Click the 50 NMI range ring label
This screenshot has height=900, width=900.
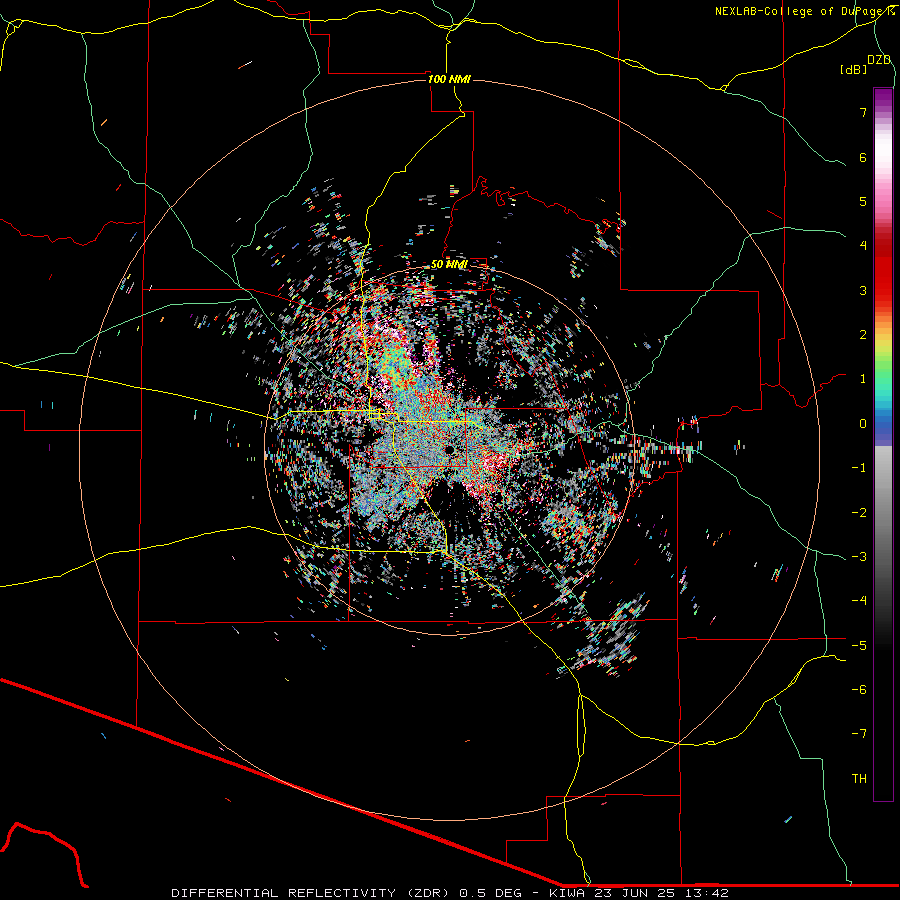pyautogui.click(x=449, y=265)
